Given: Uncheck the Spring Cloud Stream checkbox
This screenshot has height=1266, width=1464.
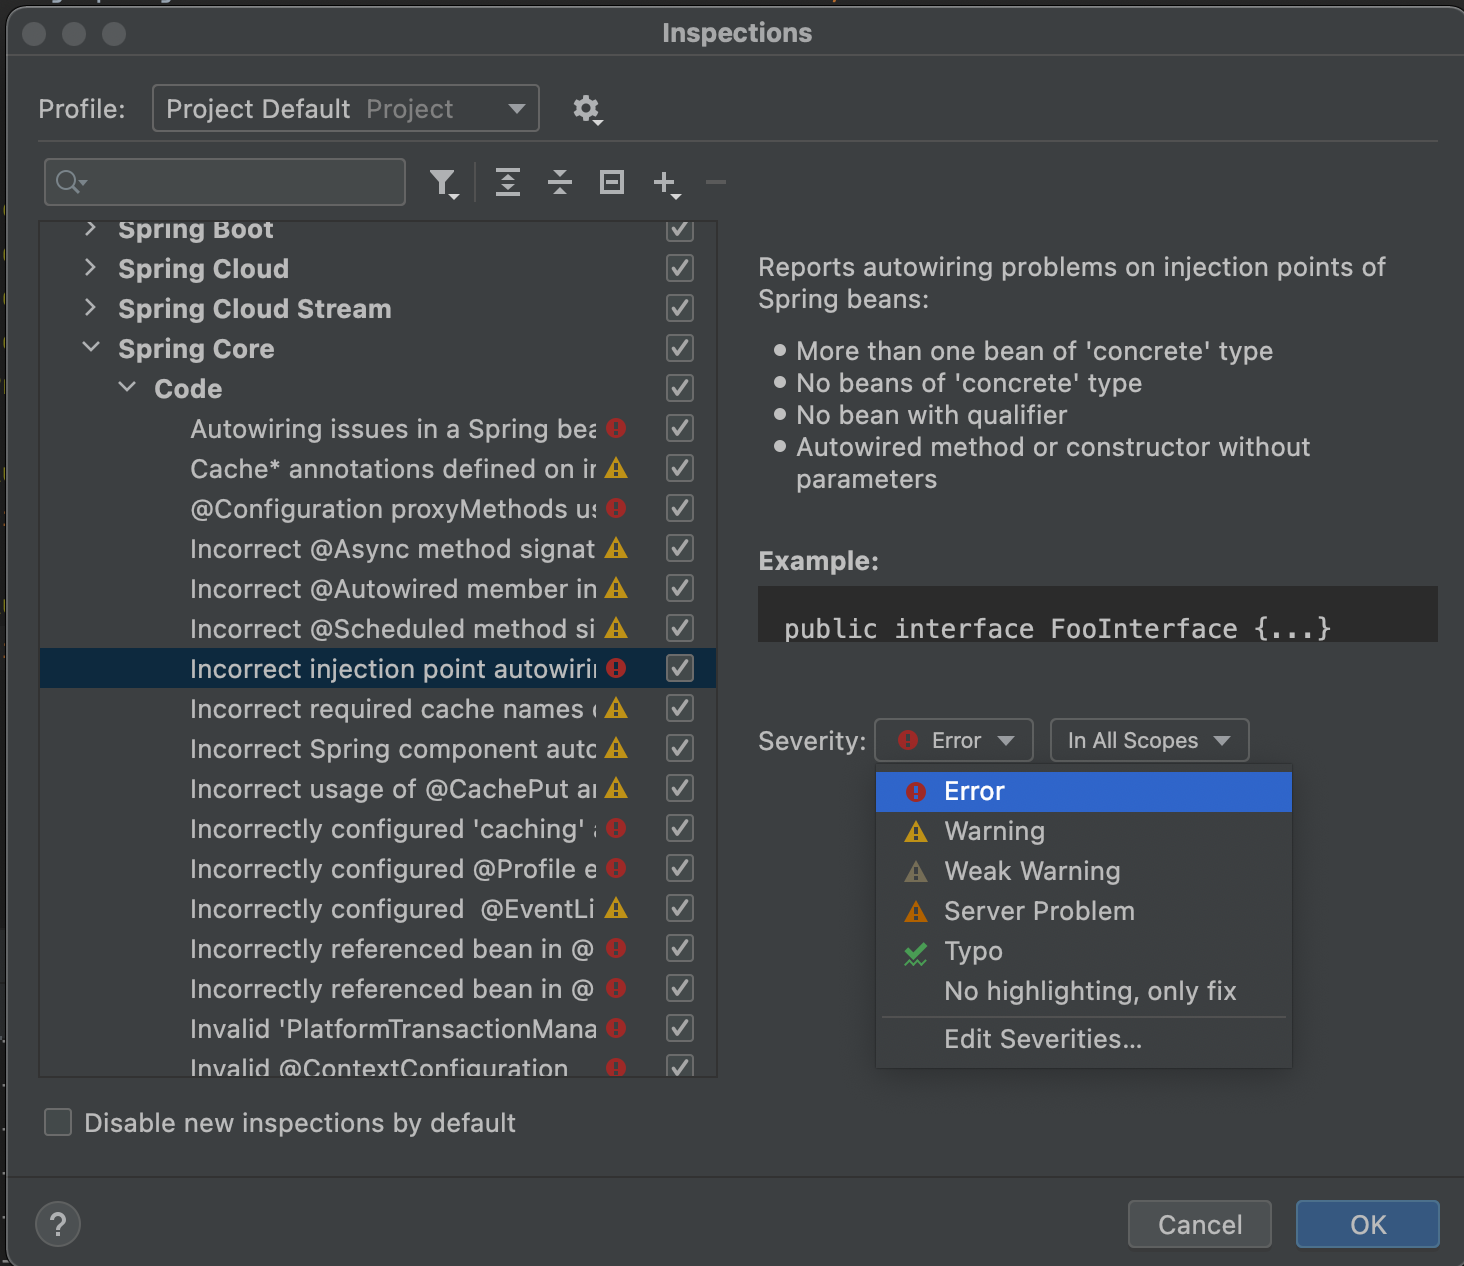Looking at the screenshot, I should pos(680,308).
